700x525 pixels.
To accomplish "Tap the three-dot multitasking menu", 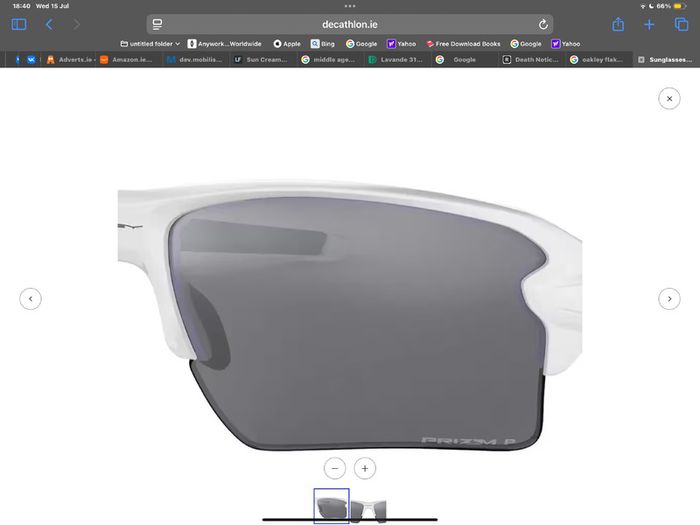I will click(x=350, y=6).
